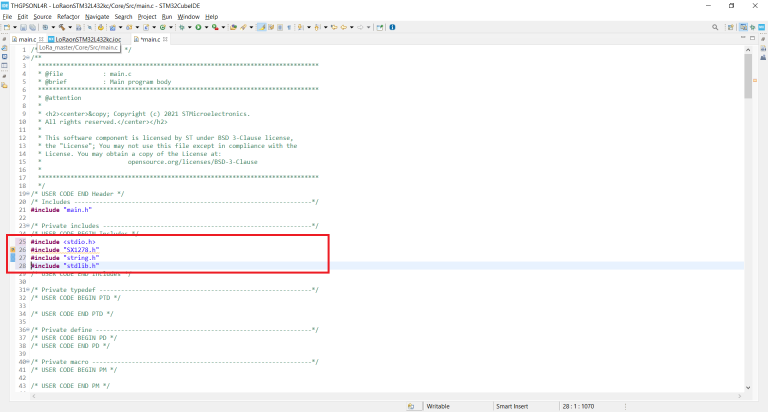This screenshot has width=768, height=412.
Task: Collapse the header comment fold at line 2
Action: point(25,58)
